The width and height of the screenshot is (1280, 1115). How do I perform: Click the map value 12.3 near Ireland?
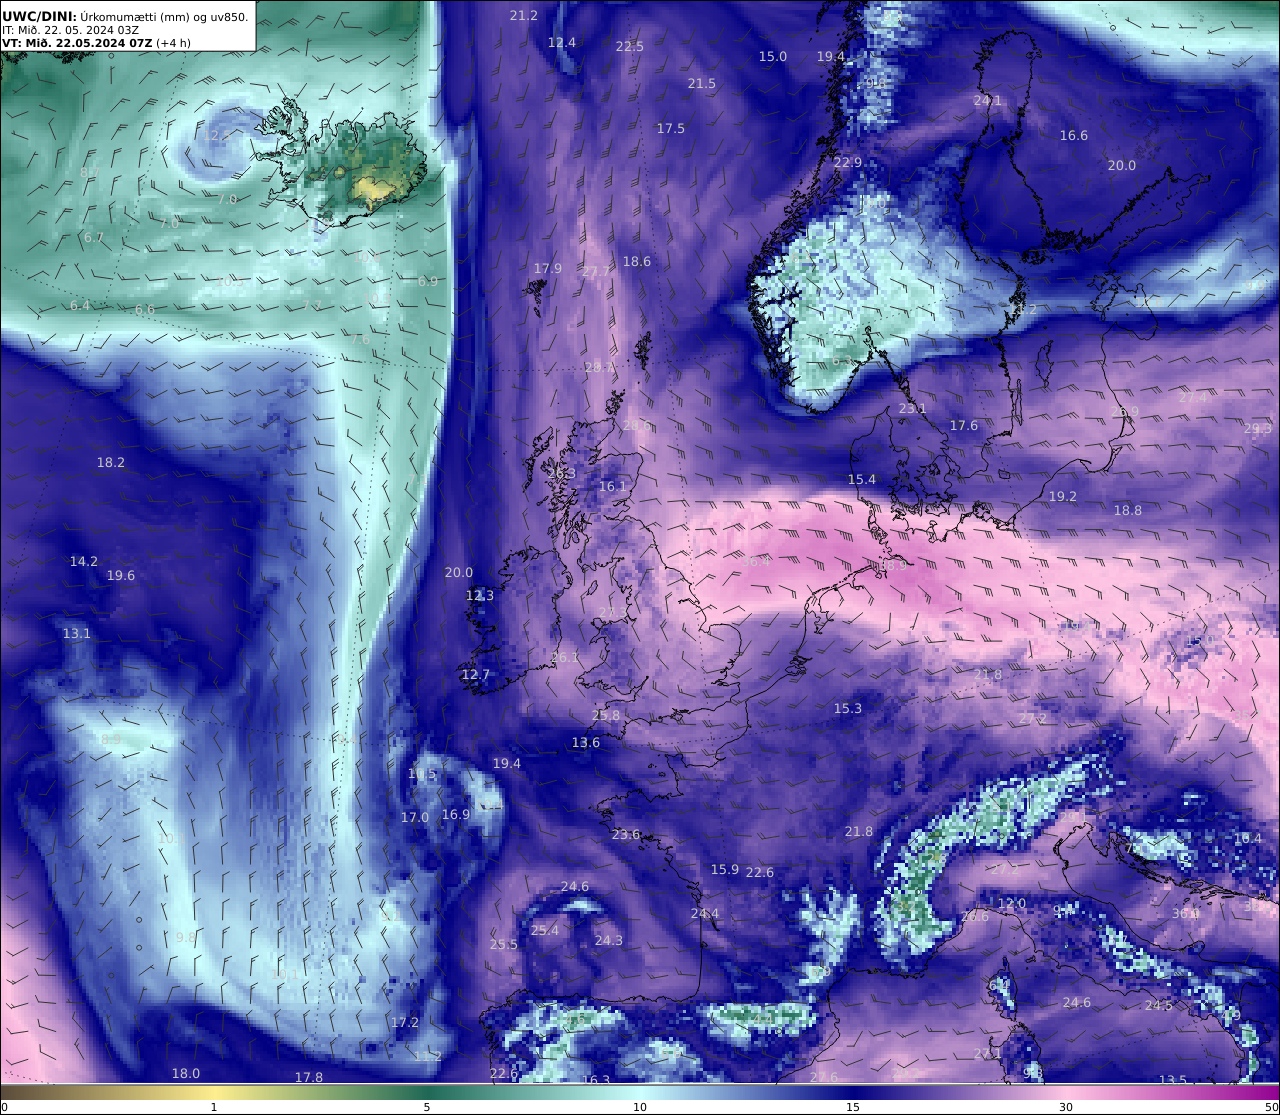click(480, 595)
